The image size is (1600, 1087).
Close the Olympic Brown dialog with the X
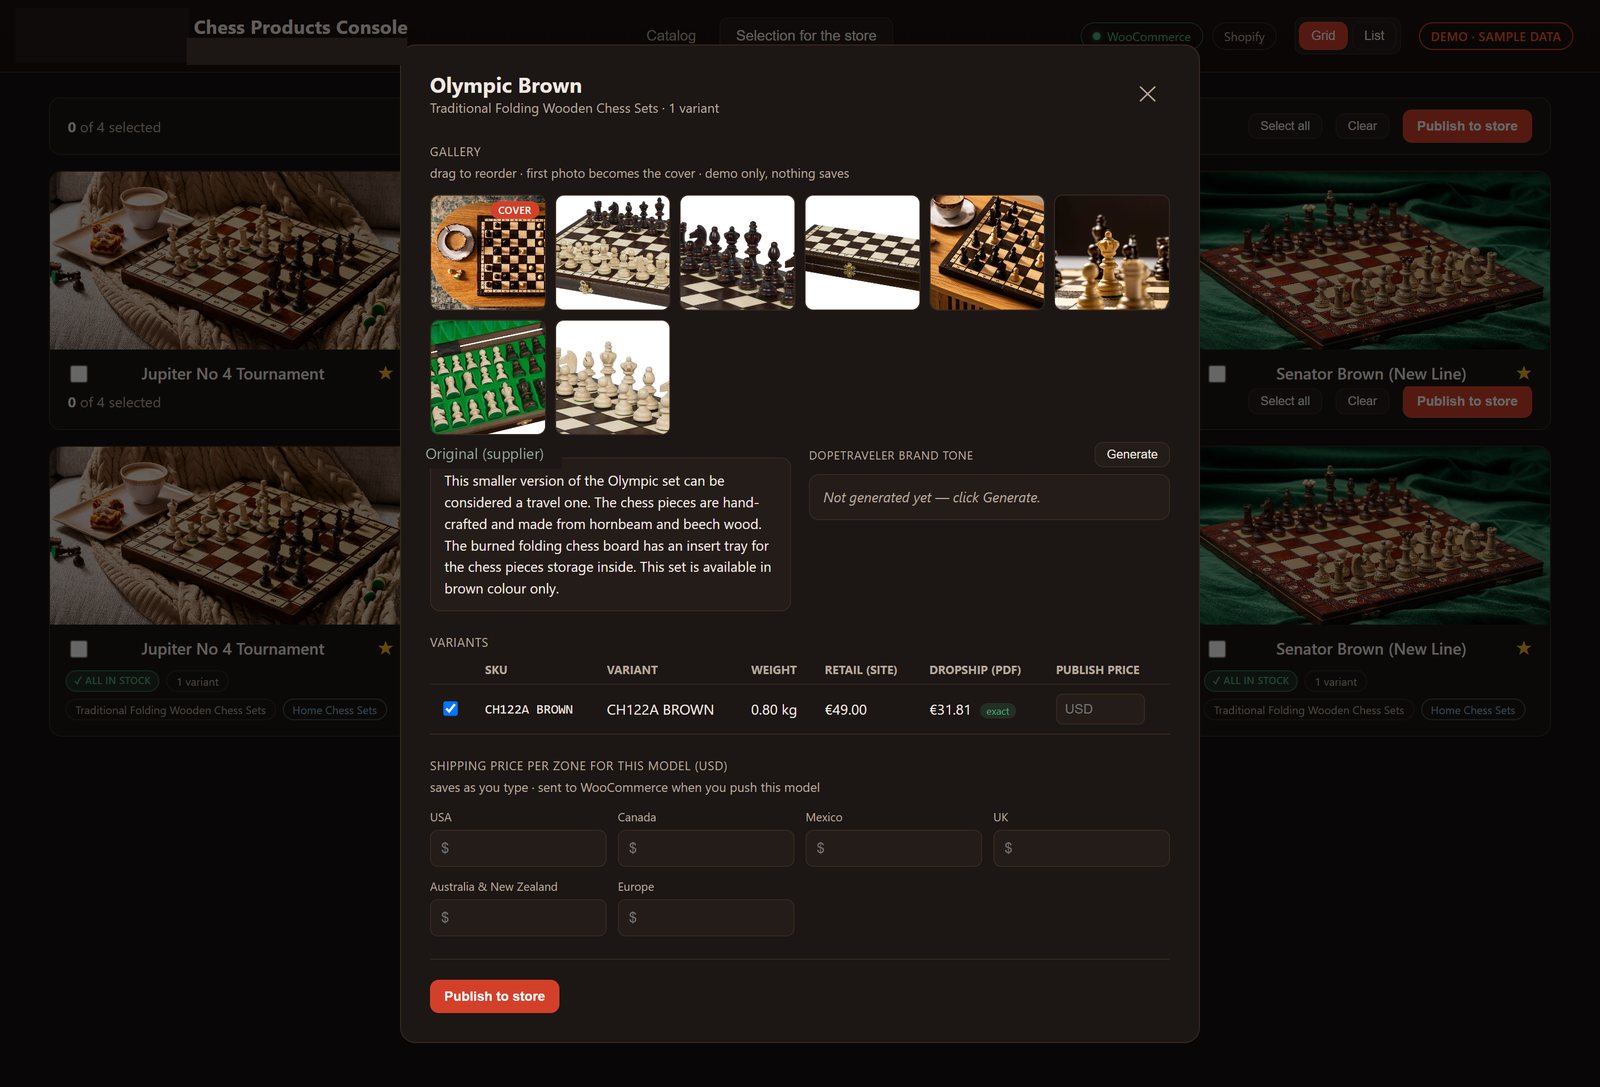click(x=1147, y=94)
